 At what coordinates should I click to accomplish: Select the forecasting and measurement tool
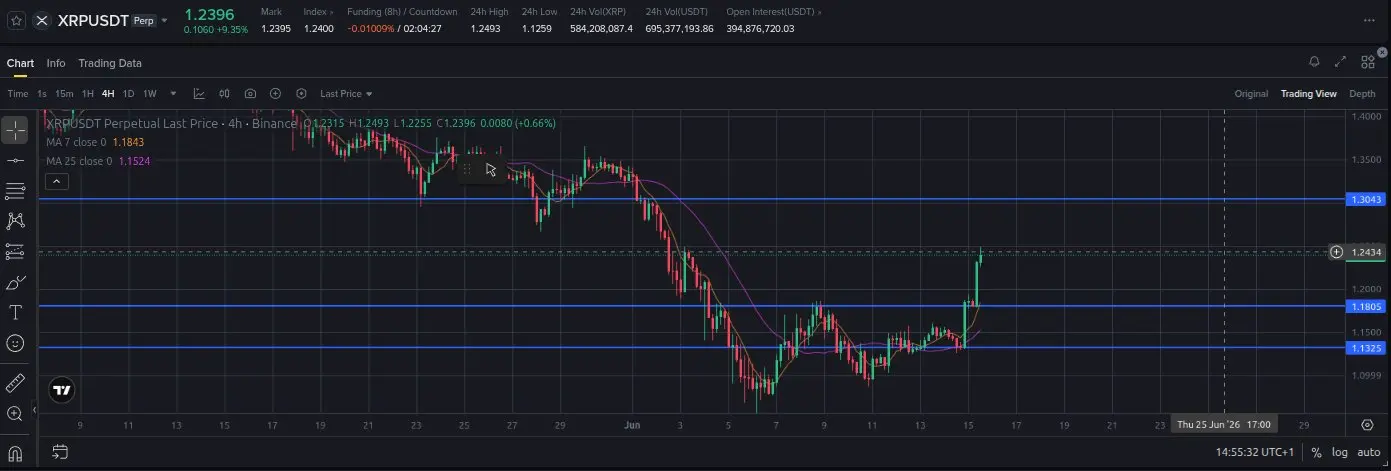click(x=15, y=252)
